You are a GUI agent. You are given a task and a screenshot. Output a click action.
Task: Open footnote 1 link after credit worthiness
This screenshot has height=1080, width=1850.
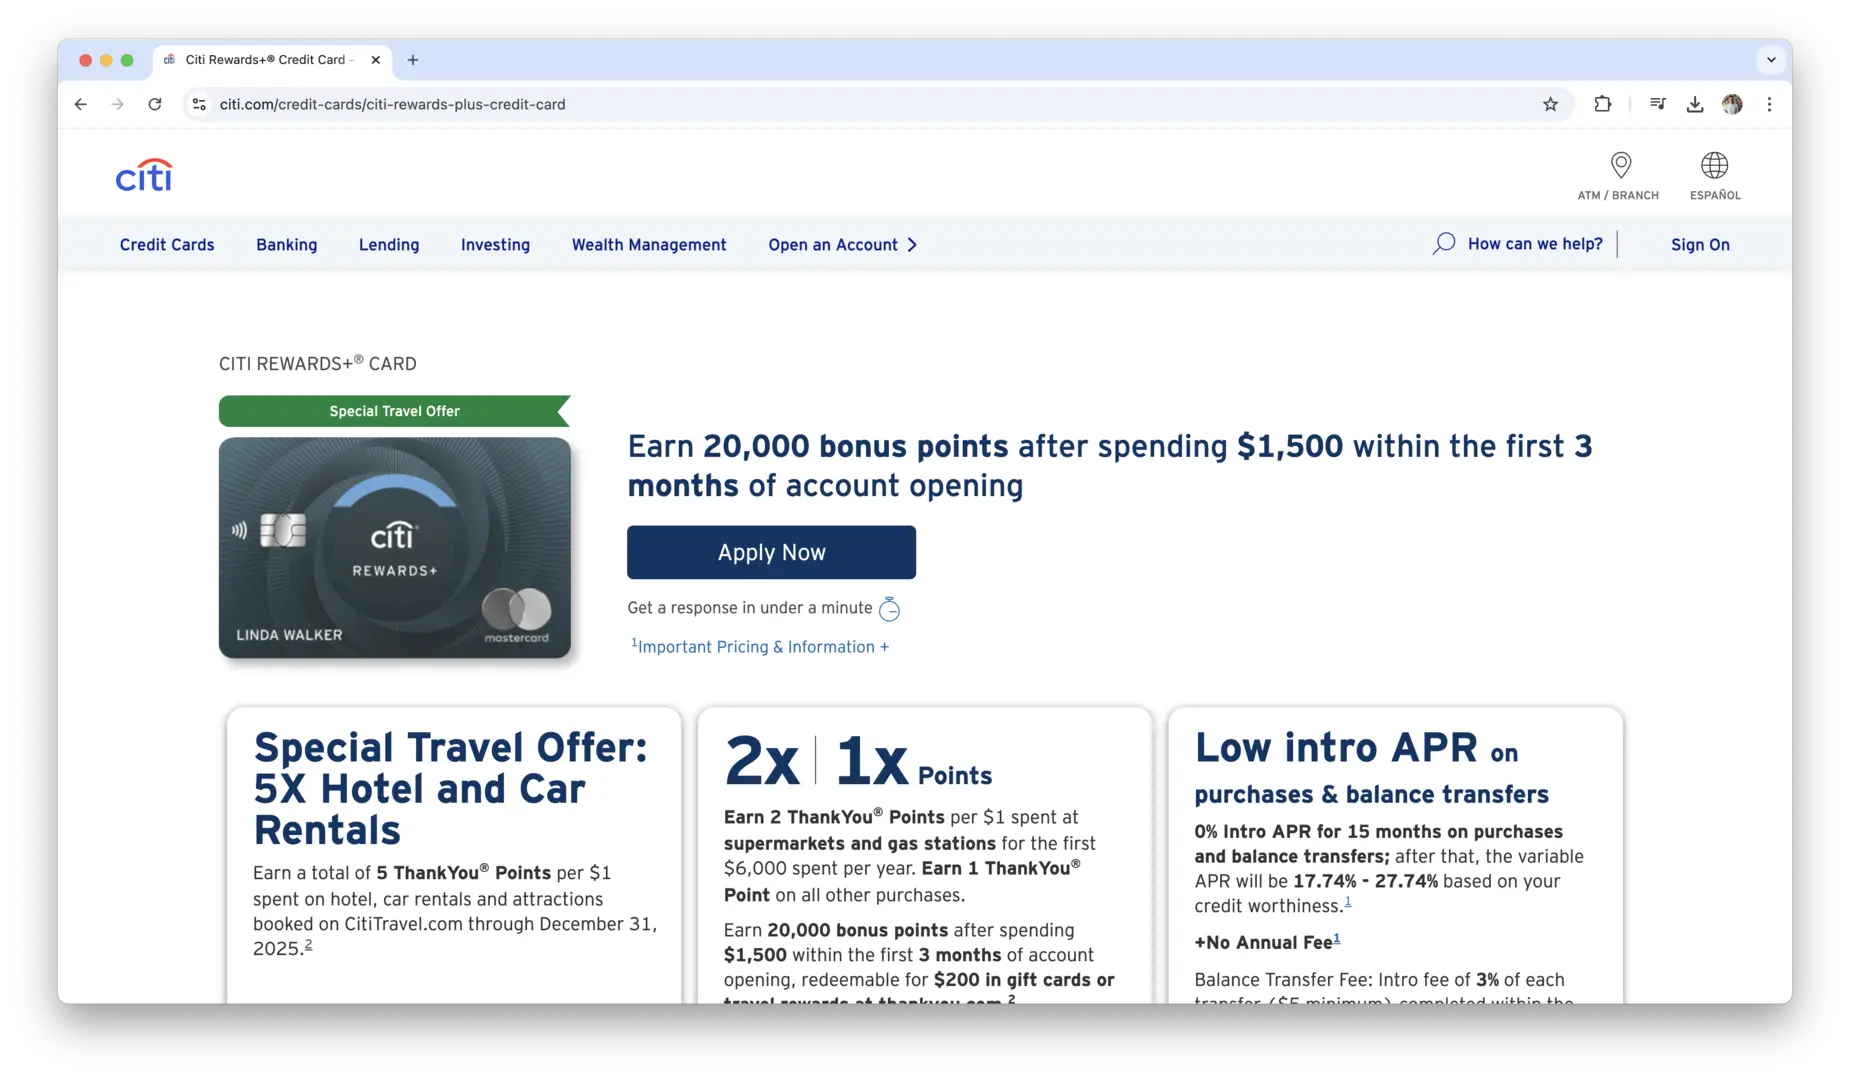pyautogui.click(x=1347, y=902)
